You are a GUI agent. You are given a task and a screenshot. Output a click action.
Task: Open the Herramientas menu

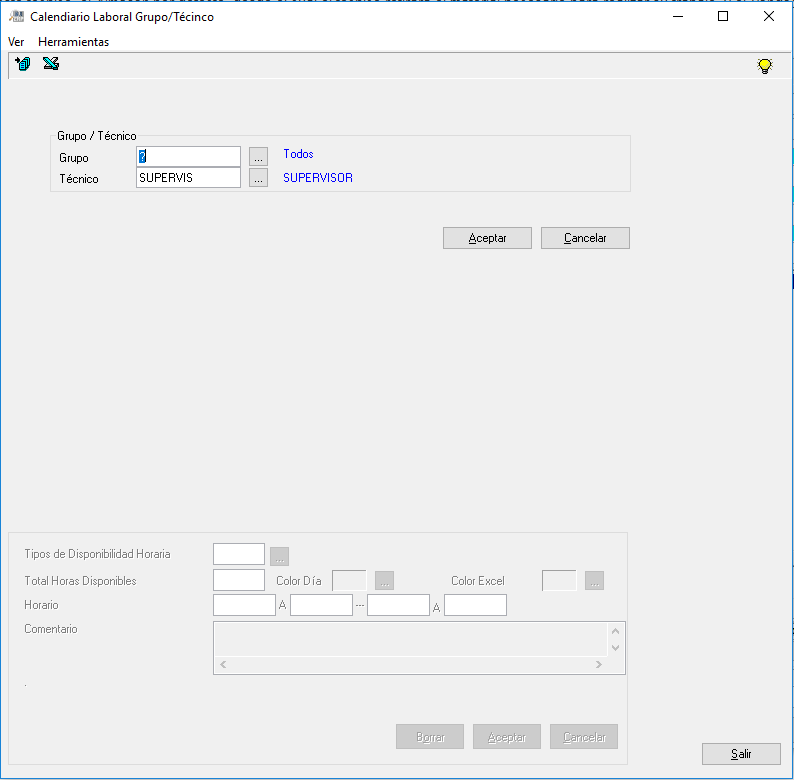tap(73, 42)
